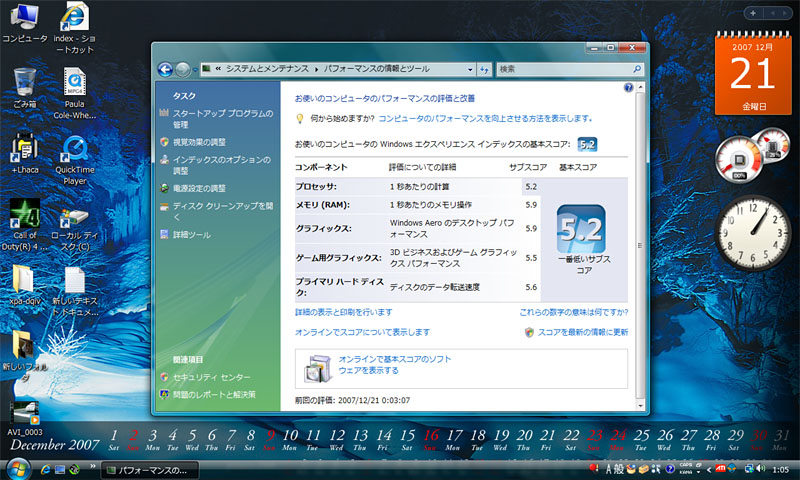Viewport: 800px width, 480px height.
Task: Select the ローカル ディスク (C) shortcut
Action: 74,230
